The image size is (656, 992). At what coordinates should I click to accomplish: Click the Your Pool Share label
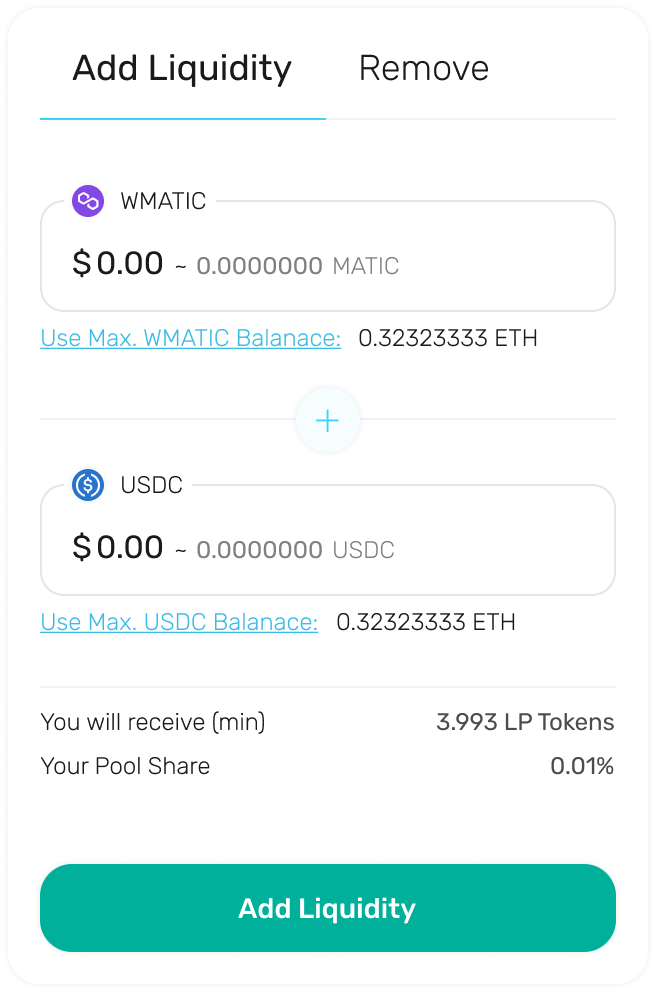pyautogui.click(x=125, y=766)
